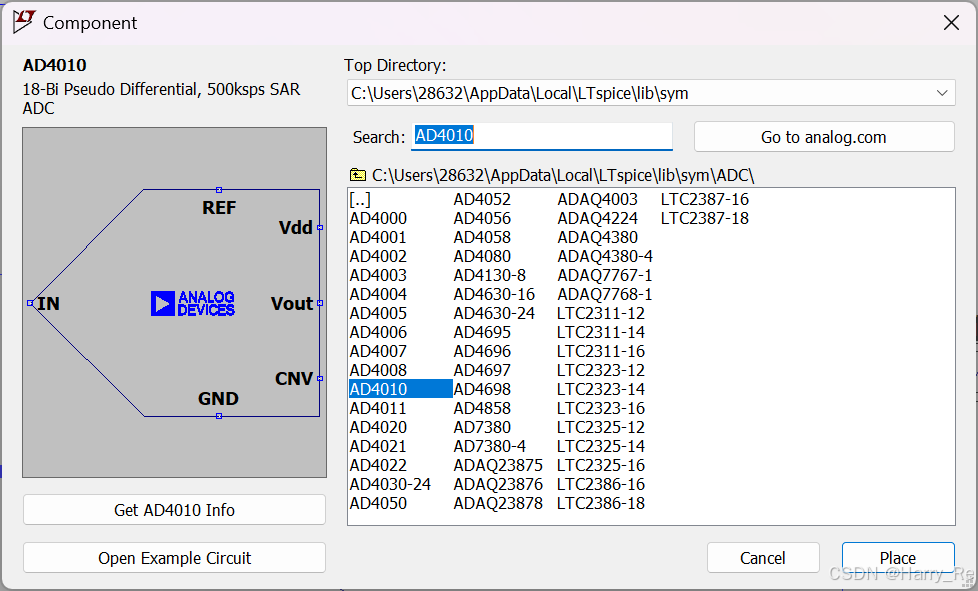Click the Search input field

[x=541, y=135]
